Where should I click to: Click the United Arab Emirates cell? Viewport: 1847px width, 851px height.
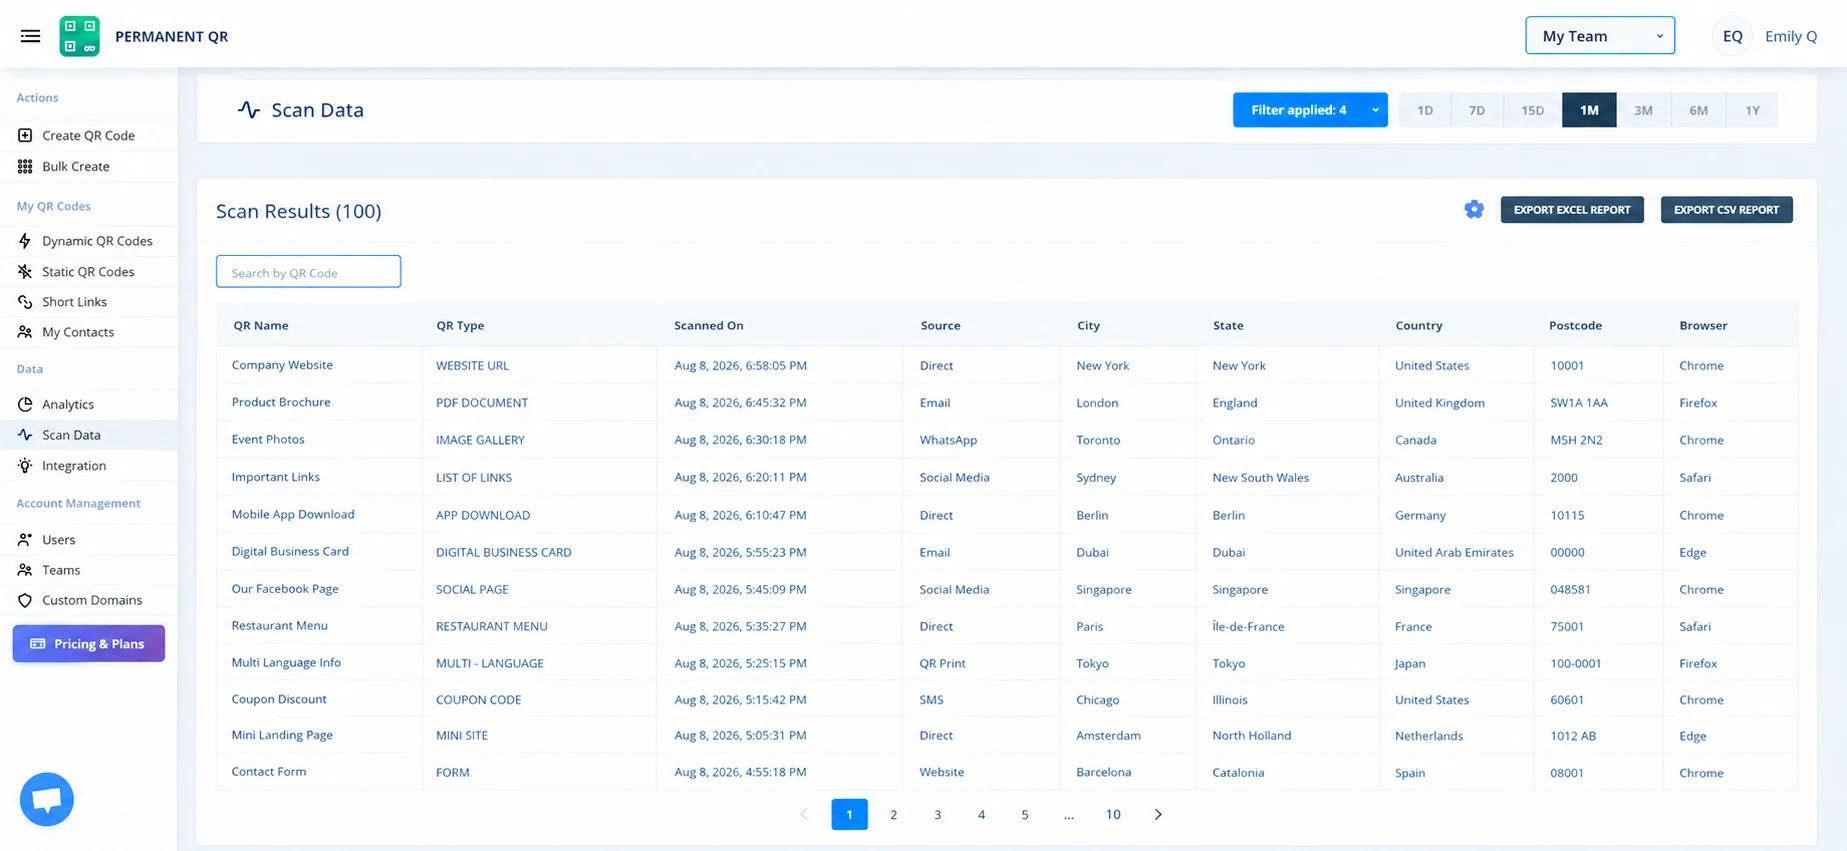click(1454, 552)
